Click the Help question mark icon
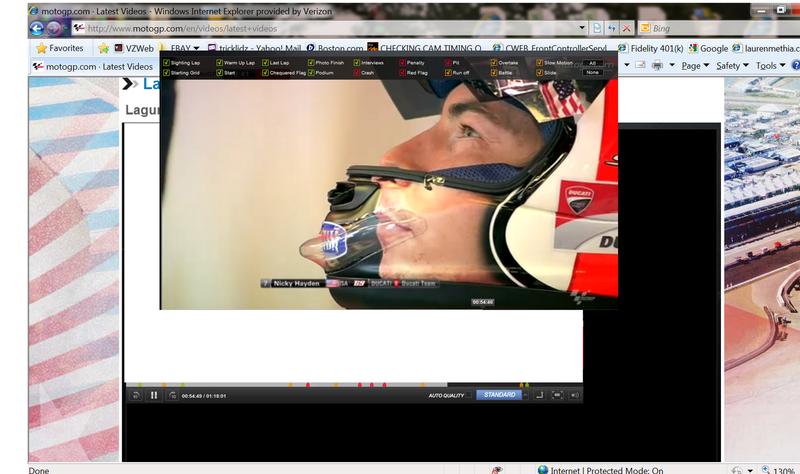Screen dimensions: 800x474 pyautogui.click(x=795, y=65)
